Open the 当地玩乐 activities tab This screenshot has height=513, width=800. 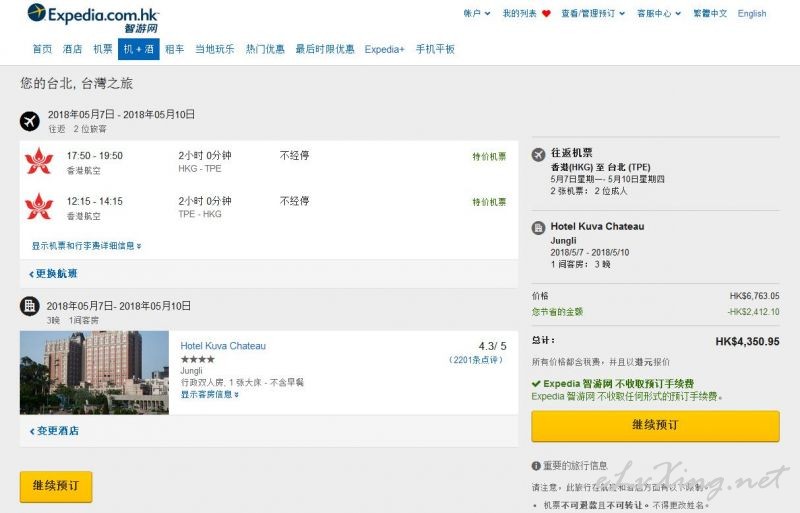tap(214, 49)
